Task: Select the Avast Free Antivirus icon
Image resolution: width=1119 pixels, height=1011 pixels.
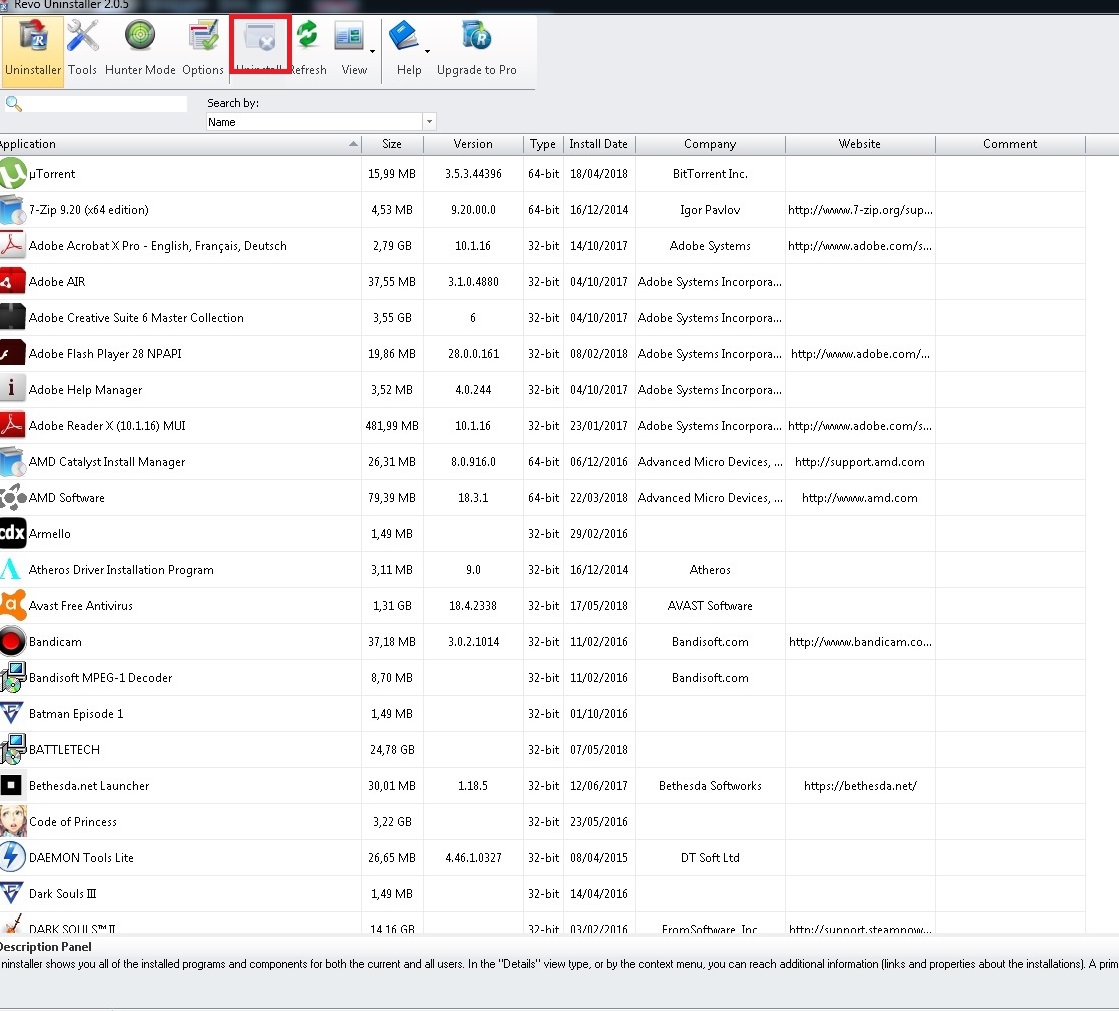Action: [x=13, y=606]
